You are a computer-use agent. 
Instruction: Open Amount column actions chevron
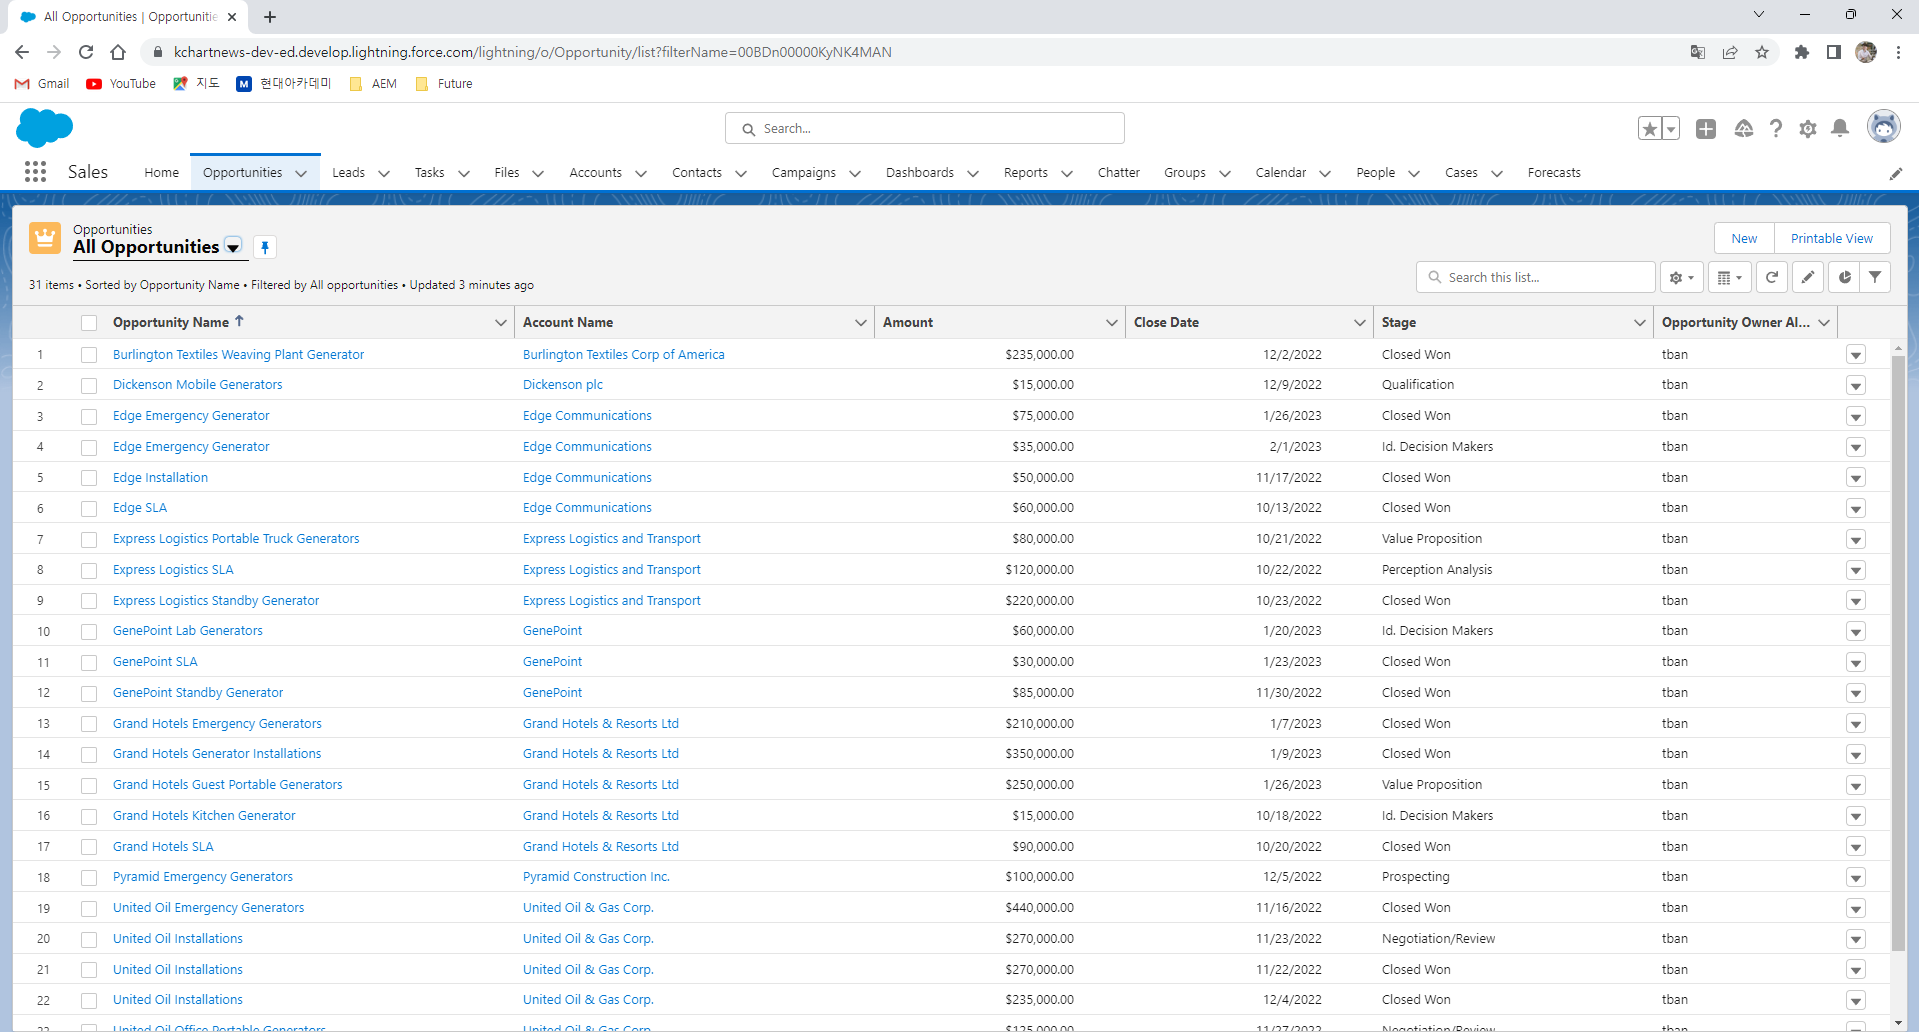click(1111, 322)
